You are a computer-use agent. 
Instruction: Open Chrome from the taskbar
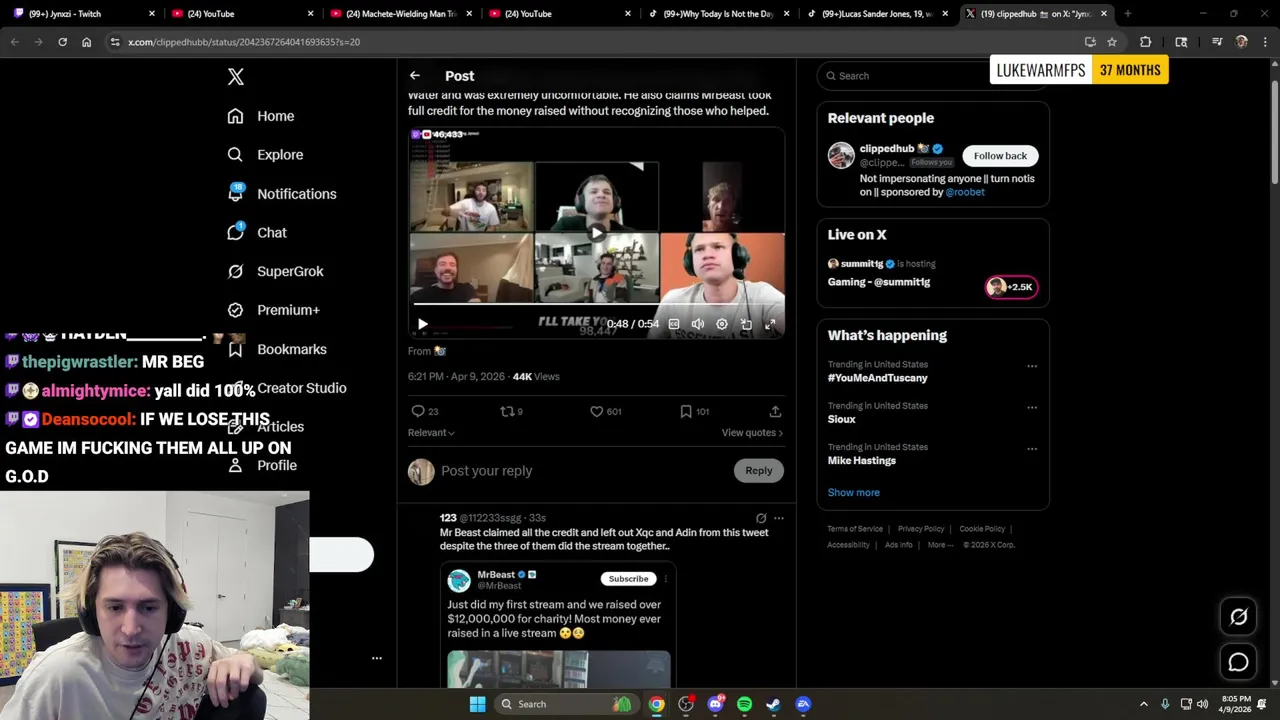pyautogui.click(x=656, y=704)
